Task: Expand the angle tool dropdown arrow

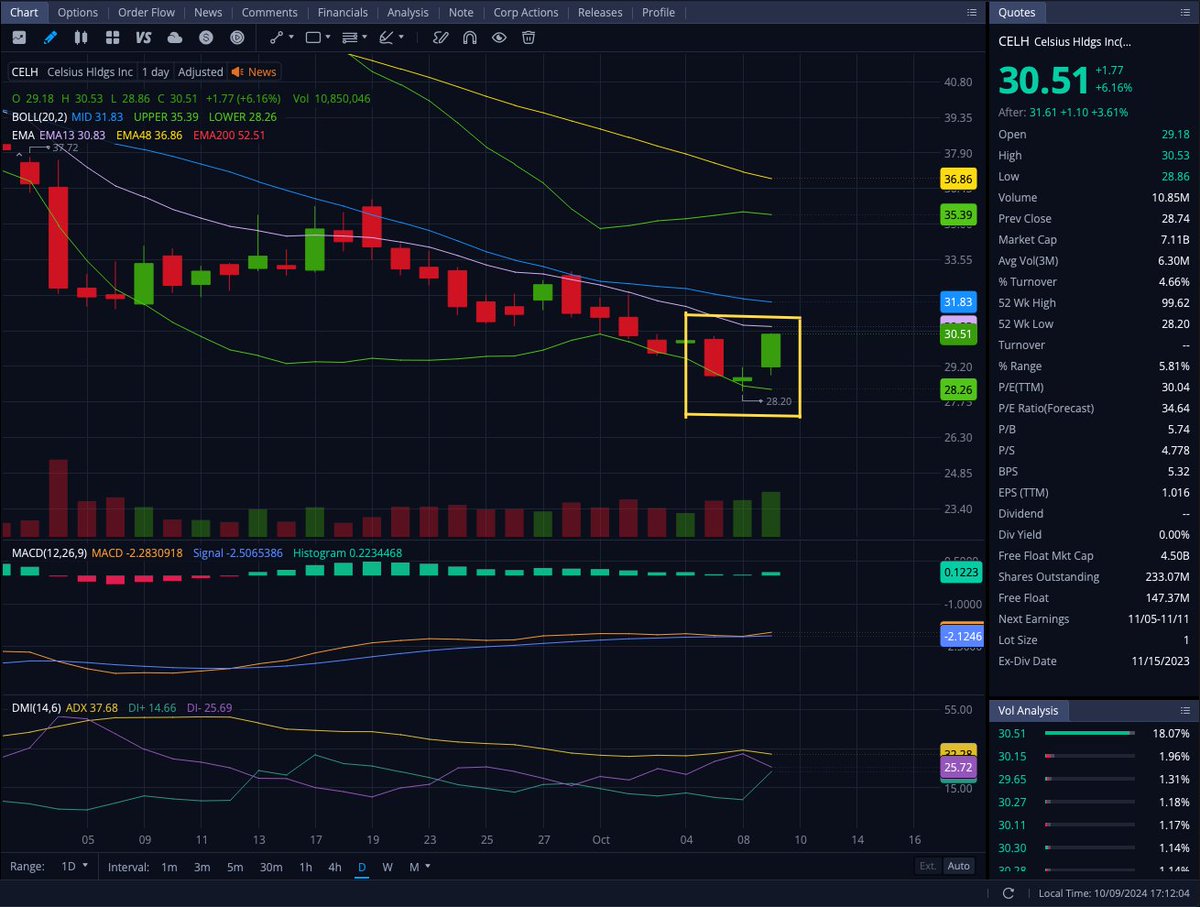Action: 402,37
